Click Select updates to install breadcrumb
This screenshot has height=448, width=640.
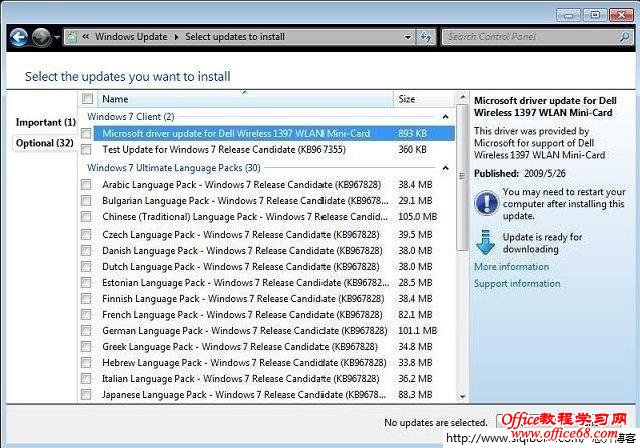[x=235, y=37]
